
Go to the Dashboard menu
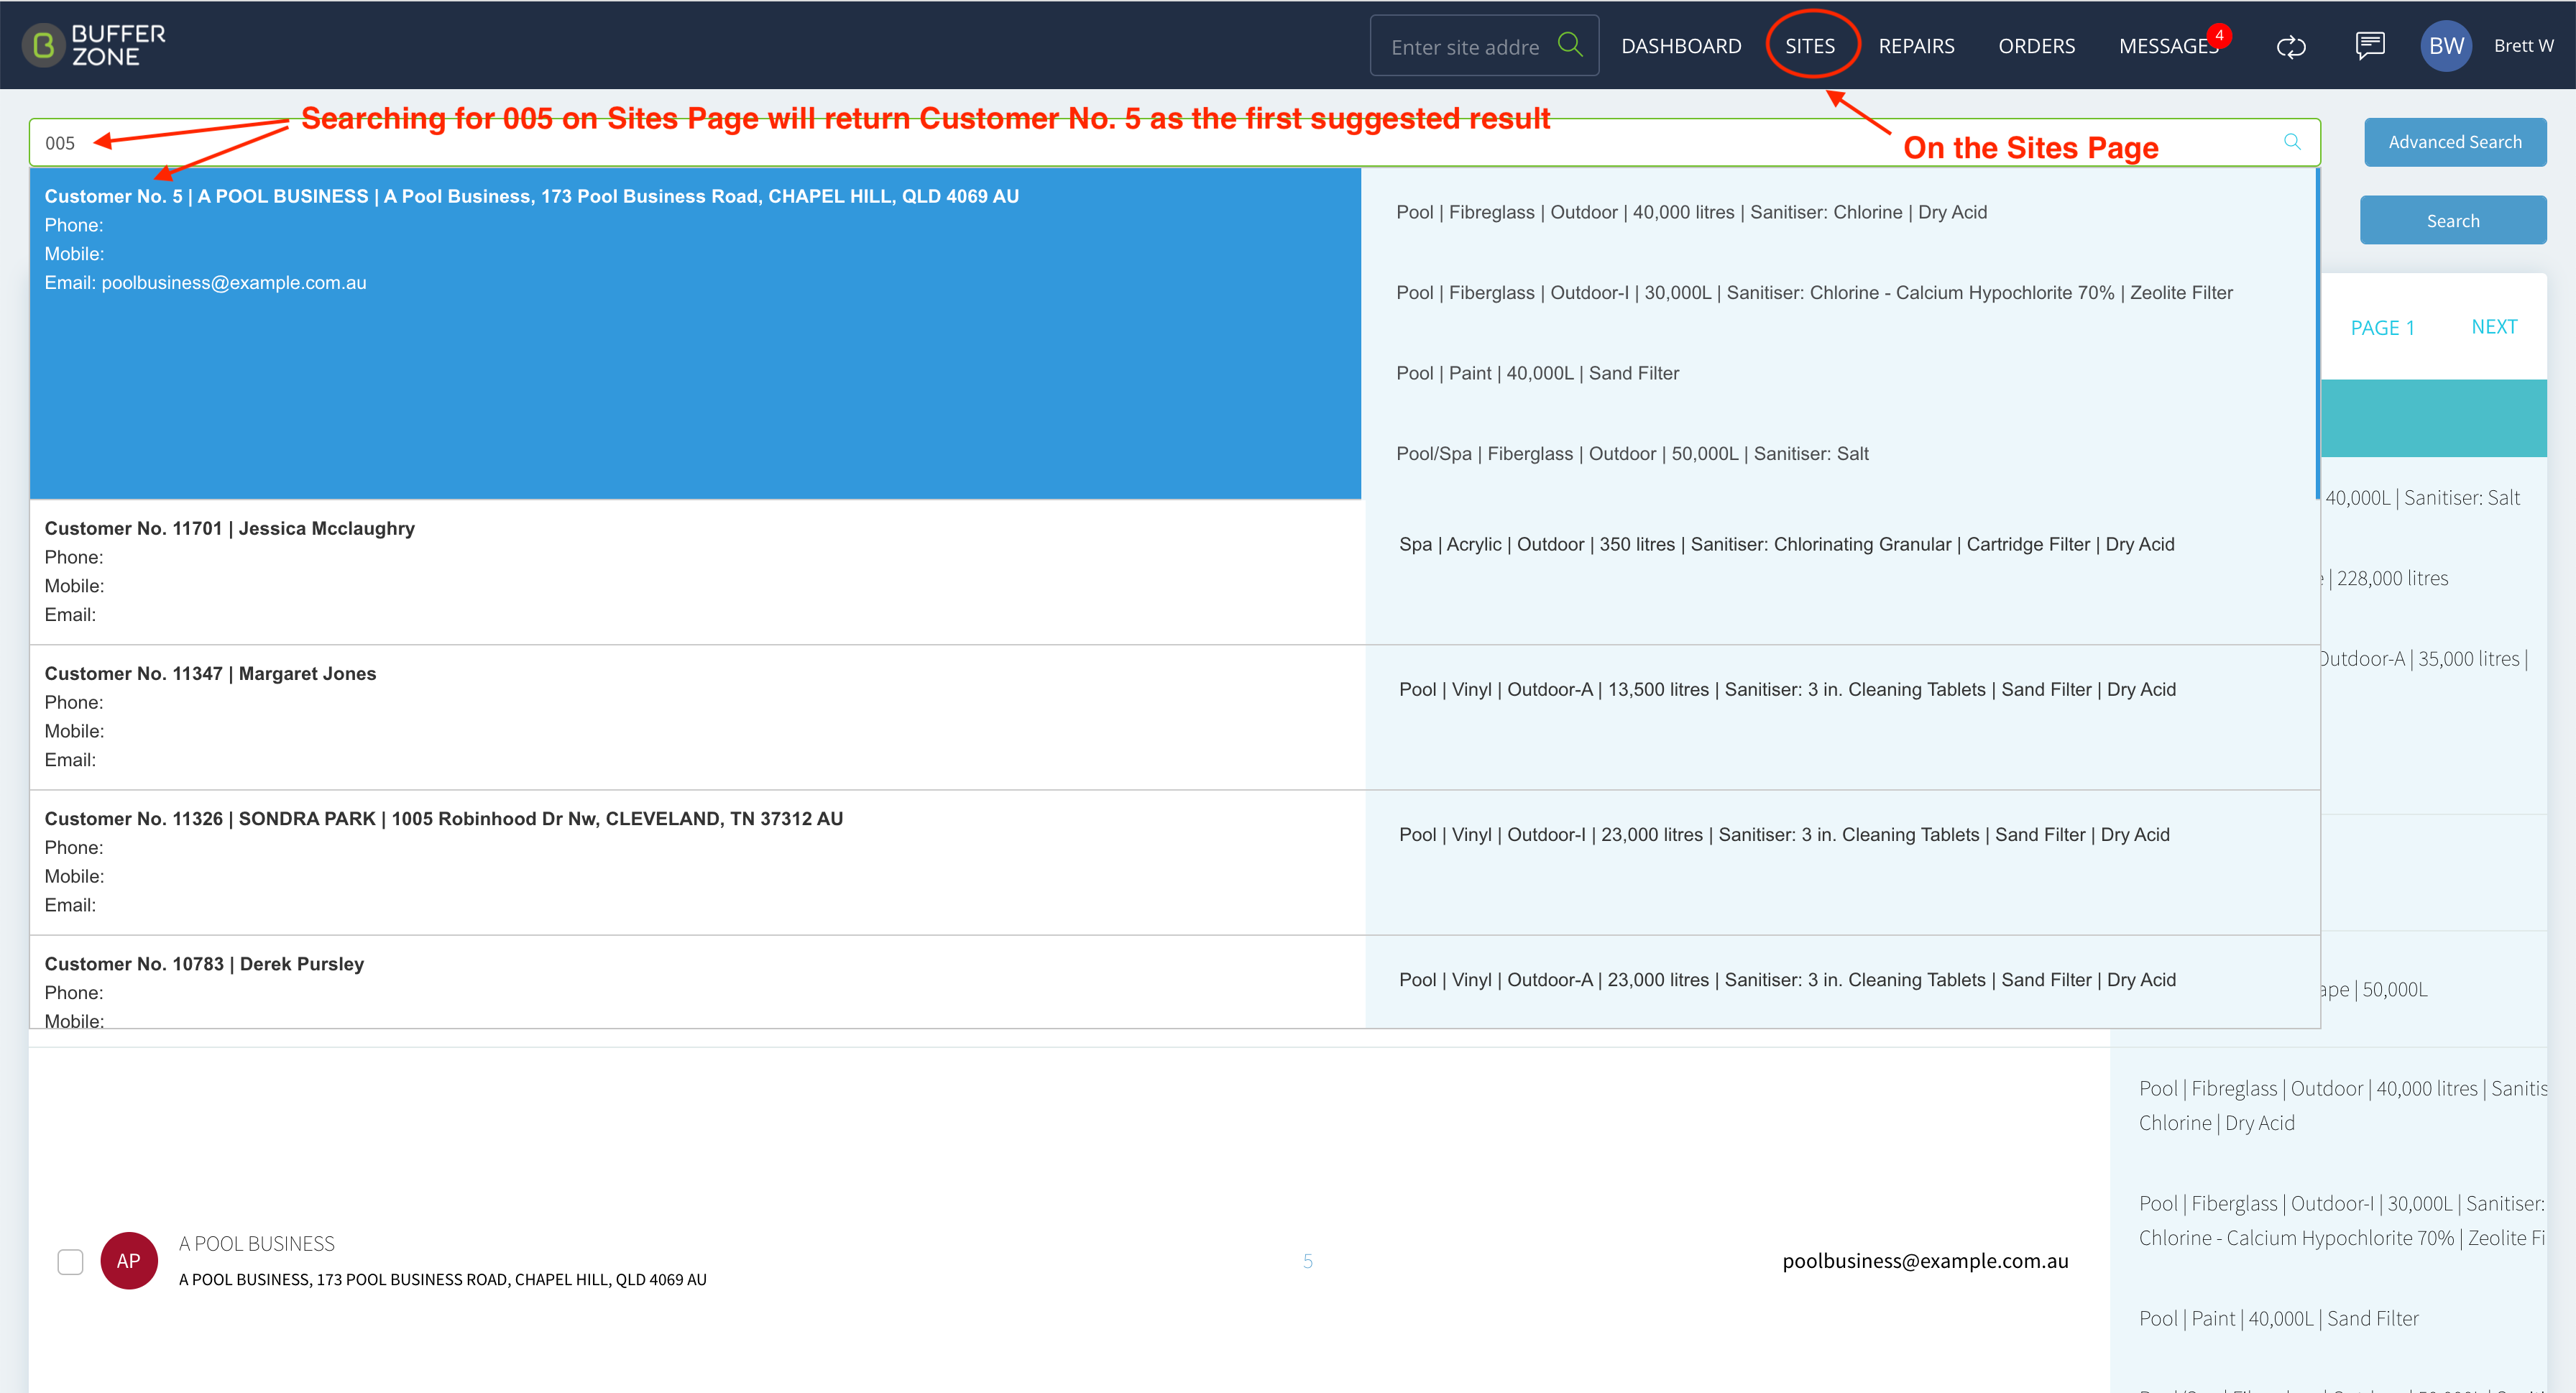1681,46
